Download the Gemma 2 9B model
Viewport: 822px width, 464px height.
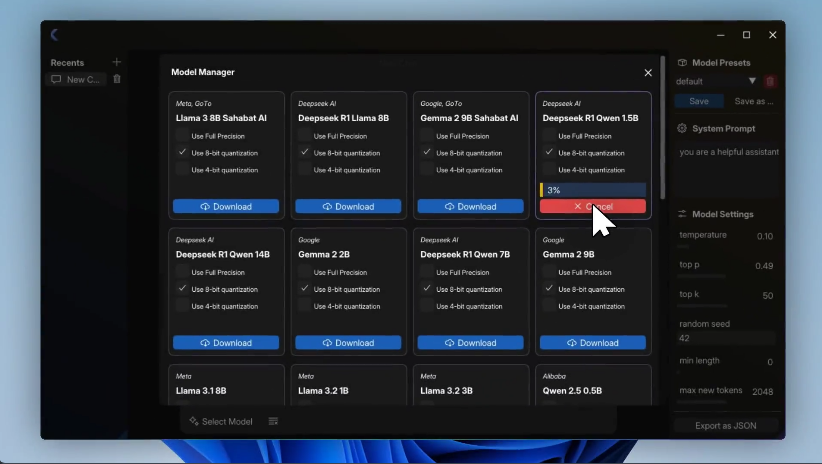(x=593, y=343)
